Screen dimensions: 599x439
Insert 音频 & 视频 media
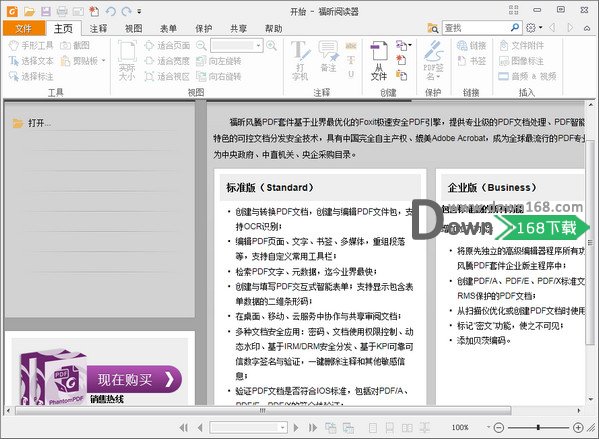(x=528, y=76)
